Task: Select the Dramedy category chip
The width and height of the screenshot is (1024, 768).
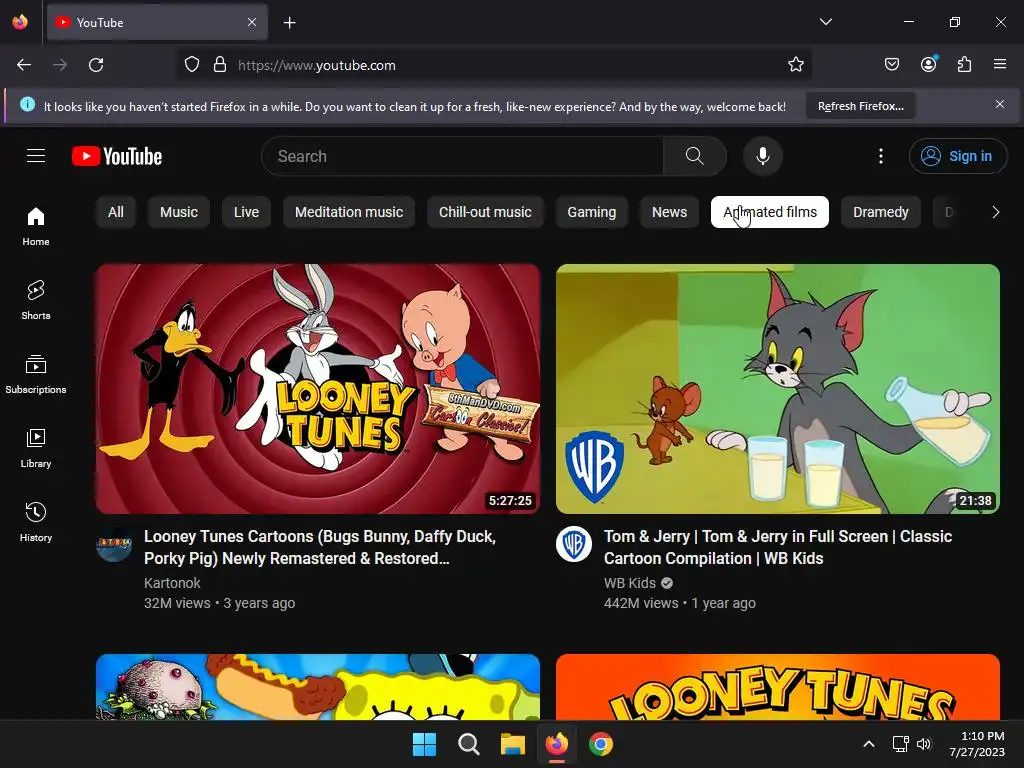Action: [881, 212]
